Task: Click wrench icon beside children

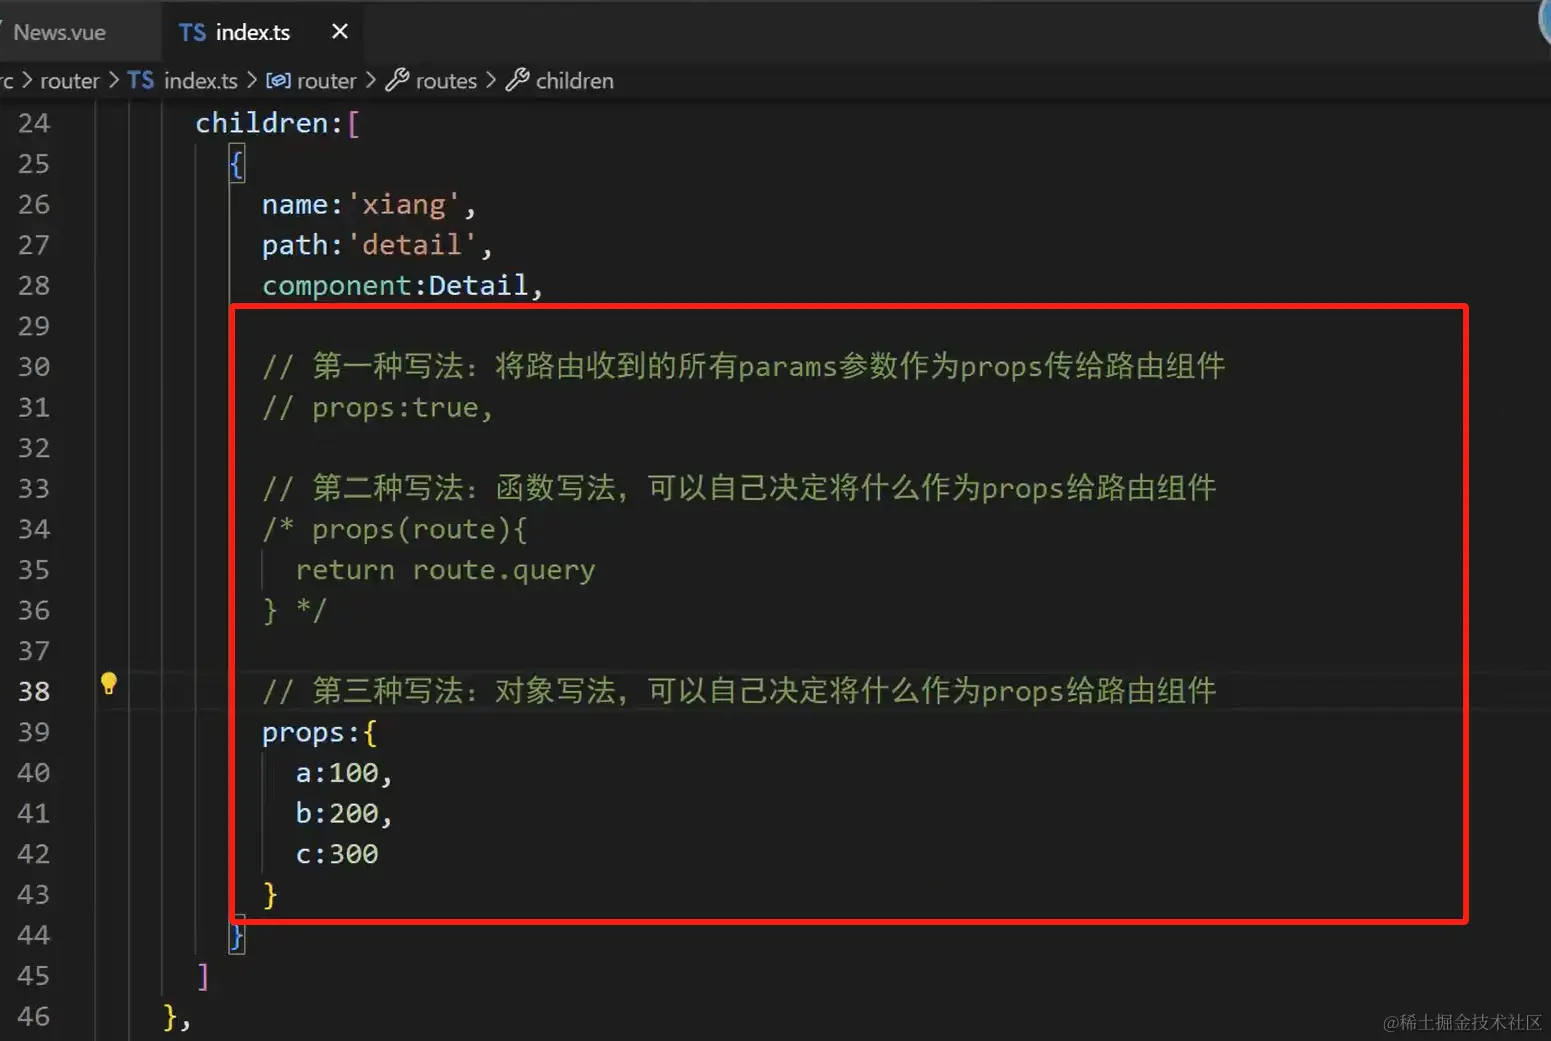Action: click(x=517, y=80)
